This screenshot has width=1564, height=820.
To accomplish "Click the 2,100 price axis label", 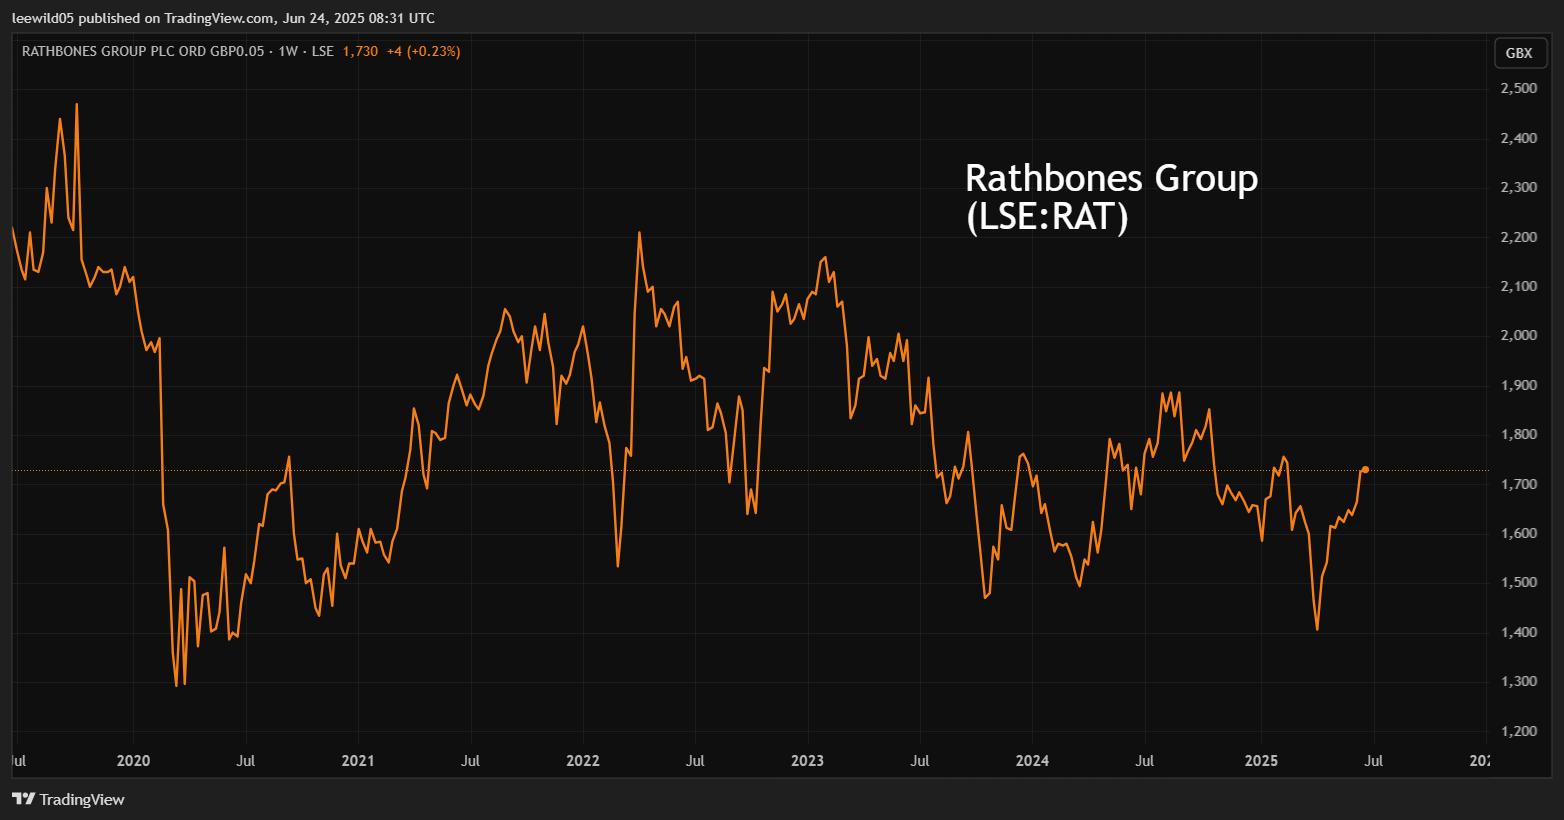I will point(1519,286).
